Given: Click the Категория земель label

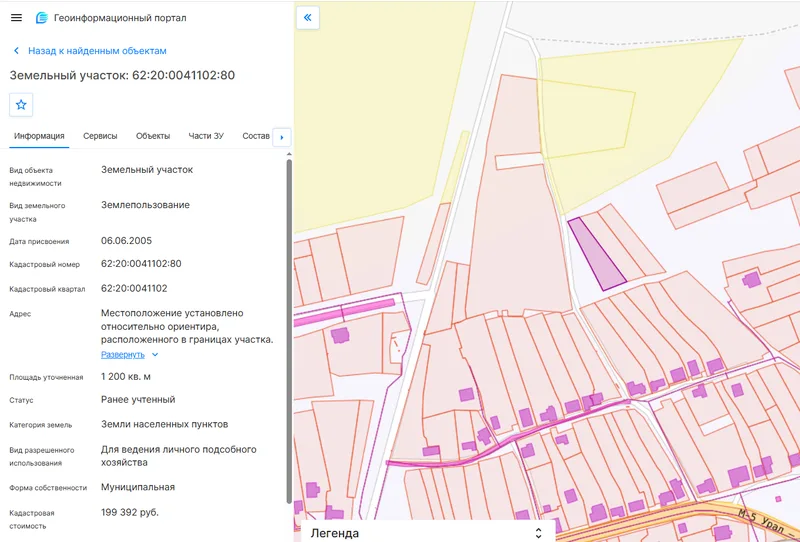Looking at the screenshot, I should click(41, 425).
